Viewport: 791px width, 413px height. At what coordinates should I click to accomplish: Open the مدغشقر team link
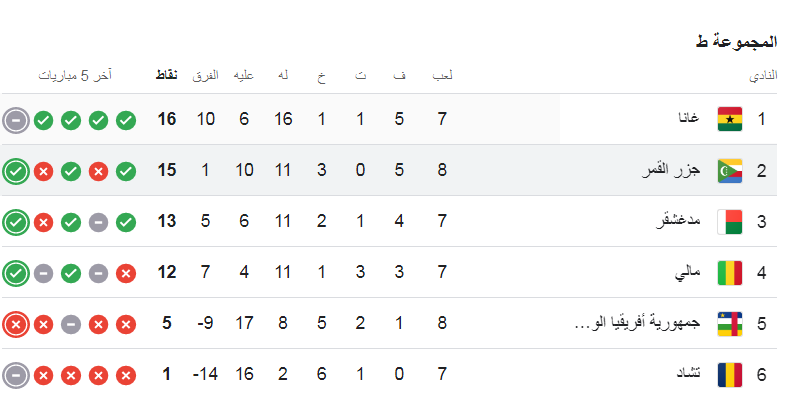(675, 221)
